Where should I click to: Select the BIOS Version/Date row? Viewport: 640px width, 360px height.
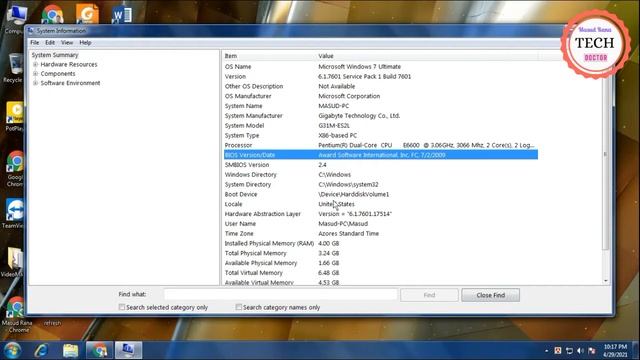pyautogui.click(x=381, y=155)
